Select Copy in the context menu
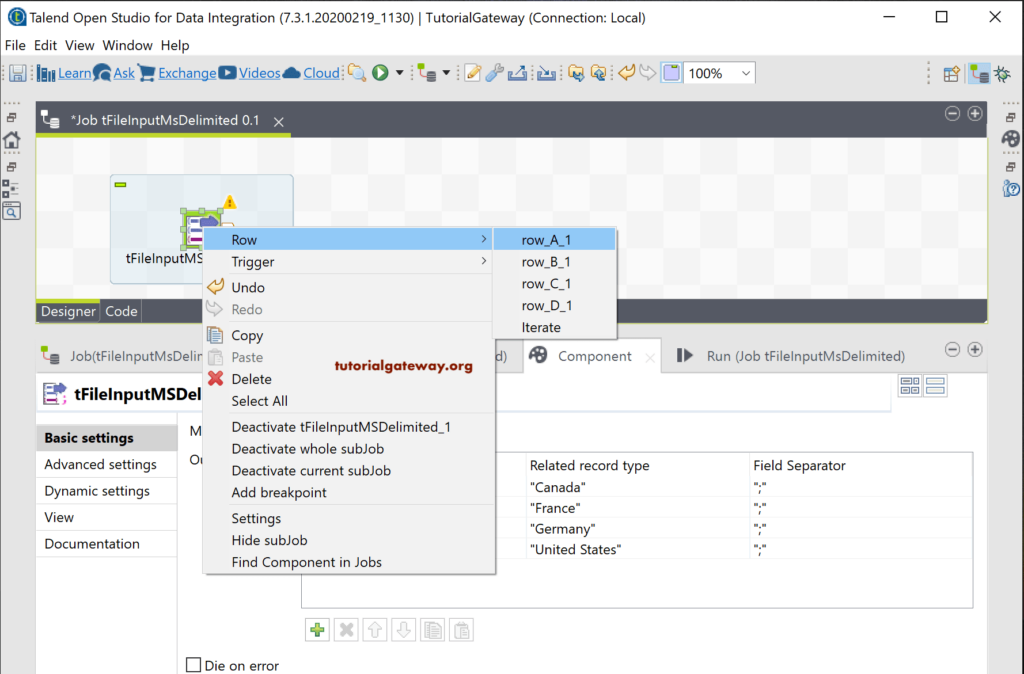The height and width of the screenshot is (674, 1024). [x=349, y=335]
